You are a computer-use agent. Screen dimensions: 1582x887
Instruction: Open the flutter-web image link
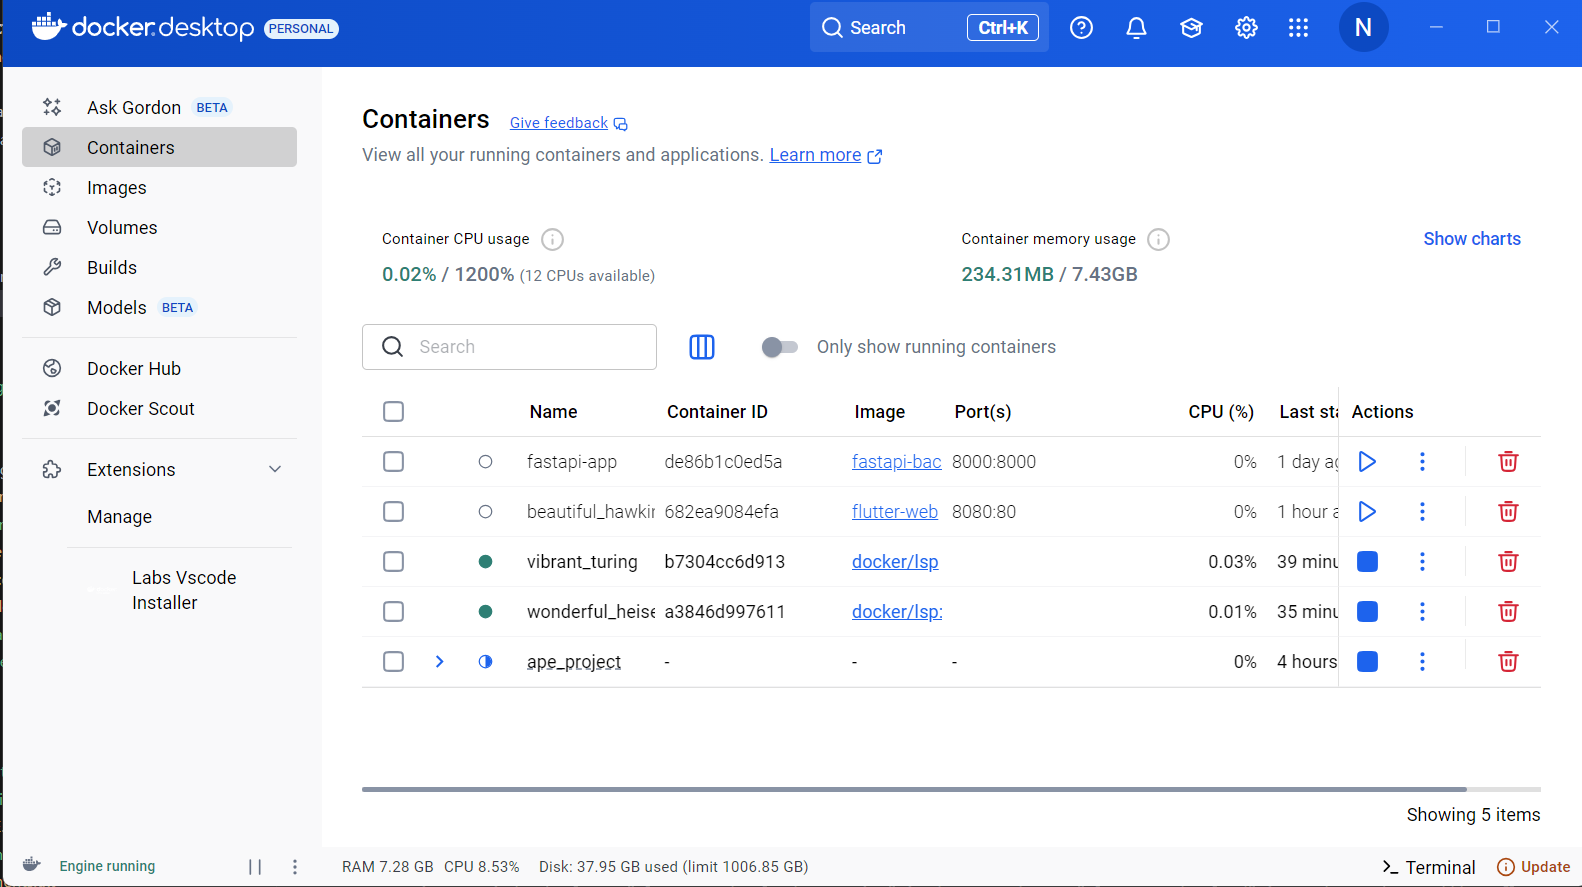pos(894,511)
